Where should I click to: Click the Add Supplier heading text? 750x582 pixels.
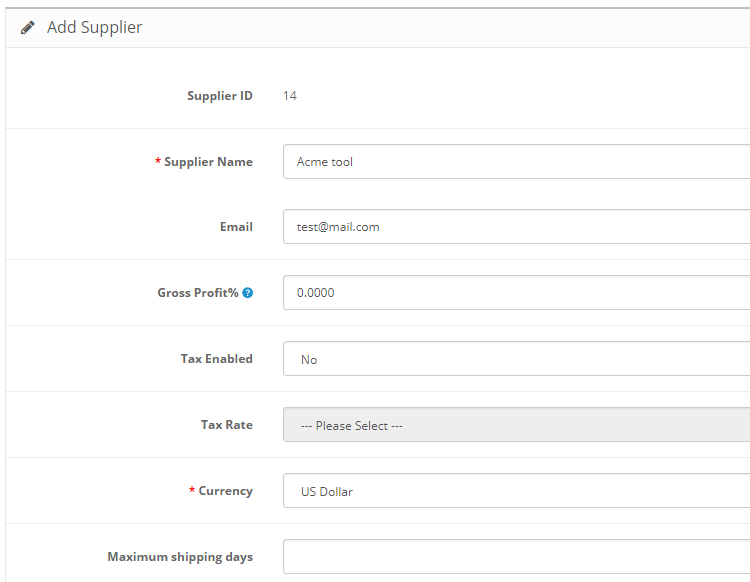click(x=95, y=28)
